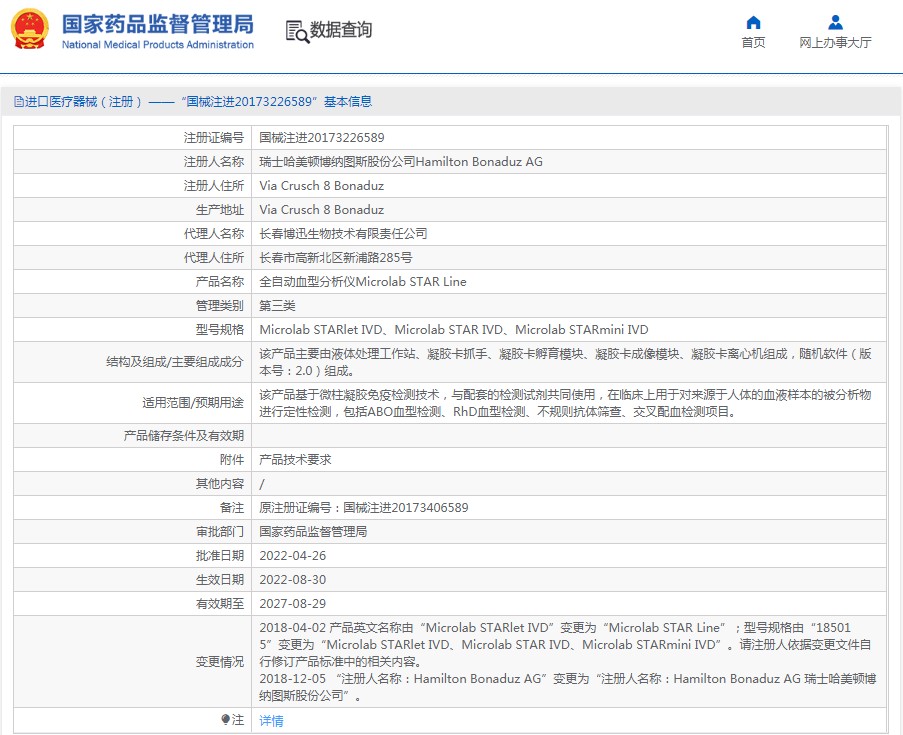This screenshot has height=735, width=903.
Task: Select the 有效期至 label
Action: (x=220, y=604)
